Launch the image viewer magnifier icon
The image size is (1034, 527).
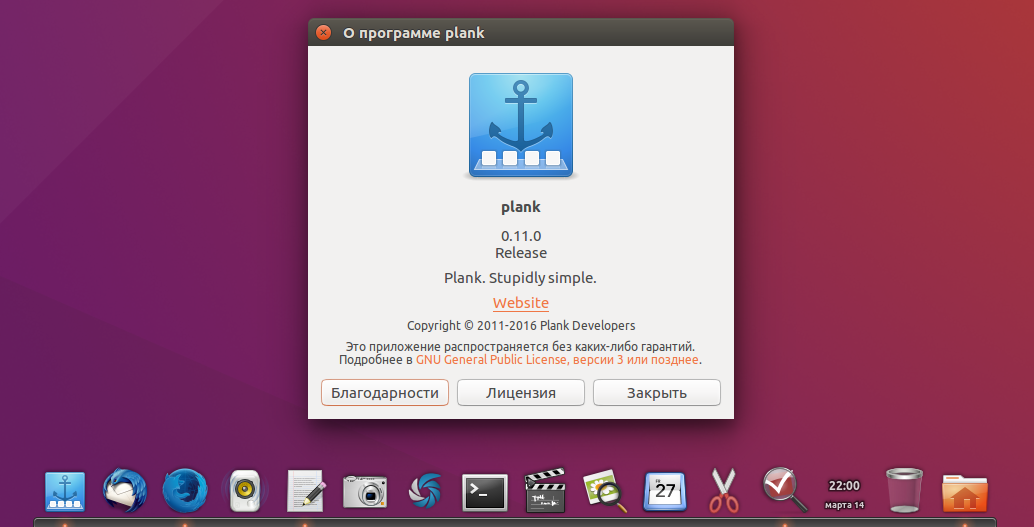click(605, 491)
